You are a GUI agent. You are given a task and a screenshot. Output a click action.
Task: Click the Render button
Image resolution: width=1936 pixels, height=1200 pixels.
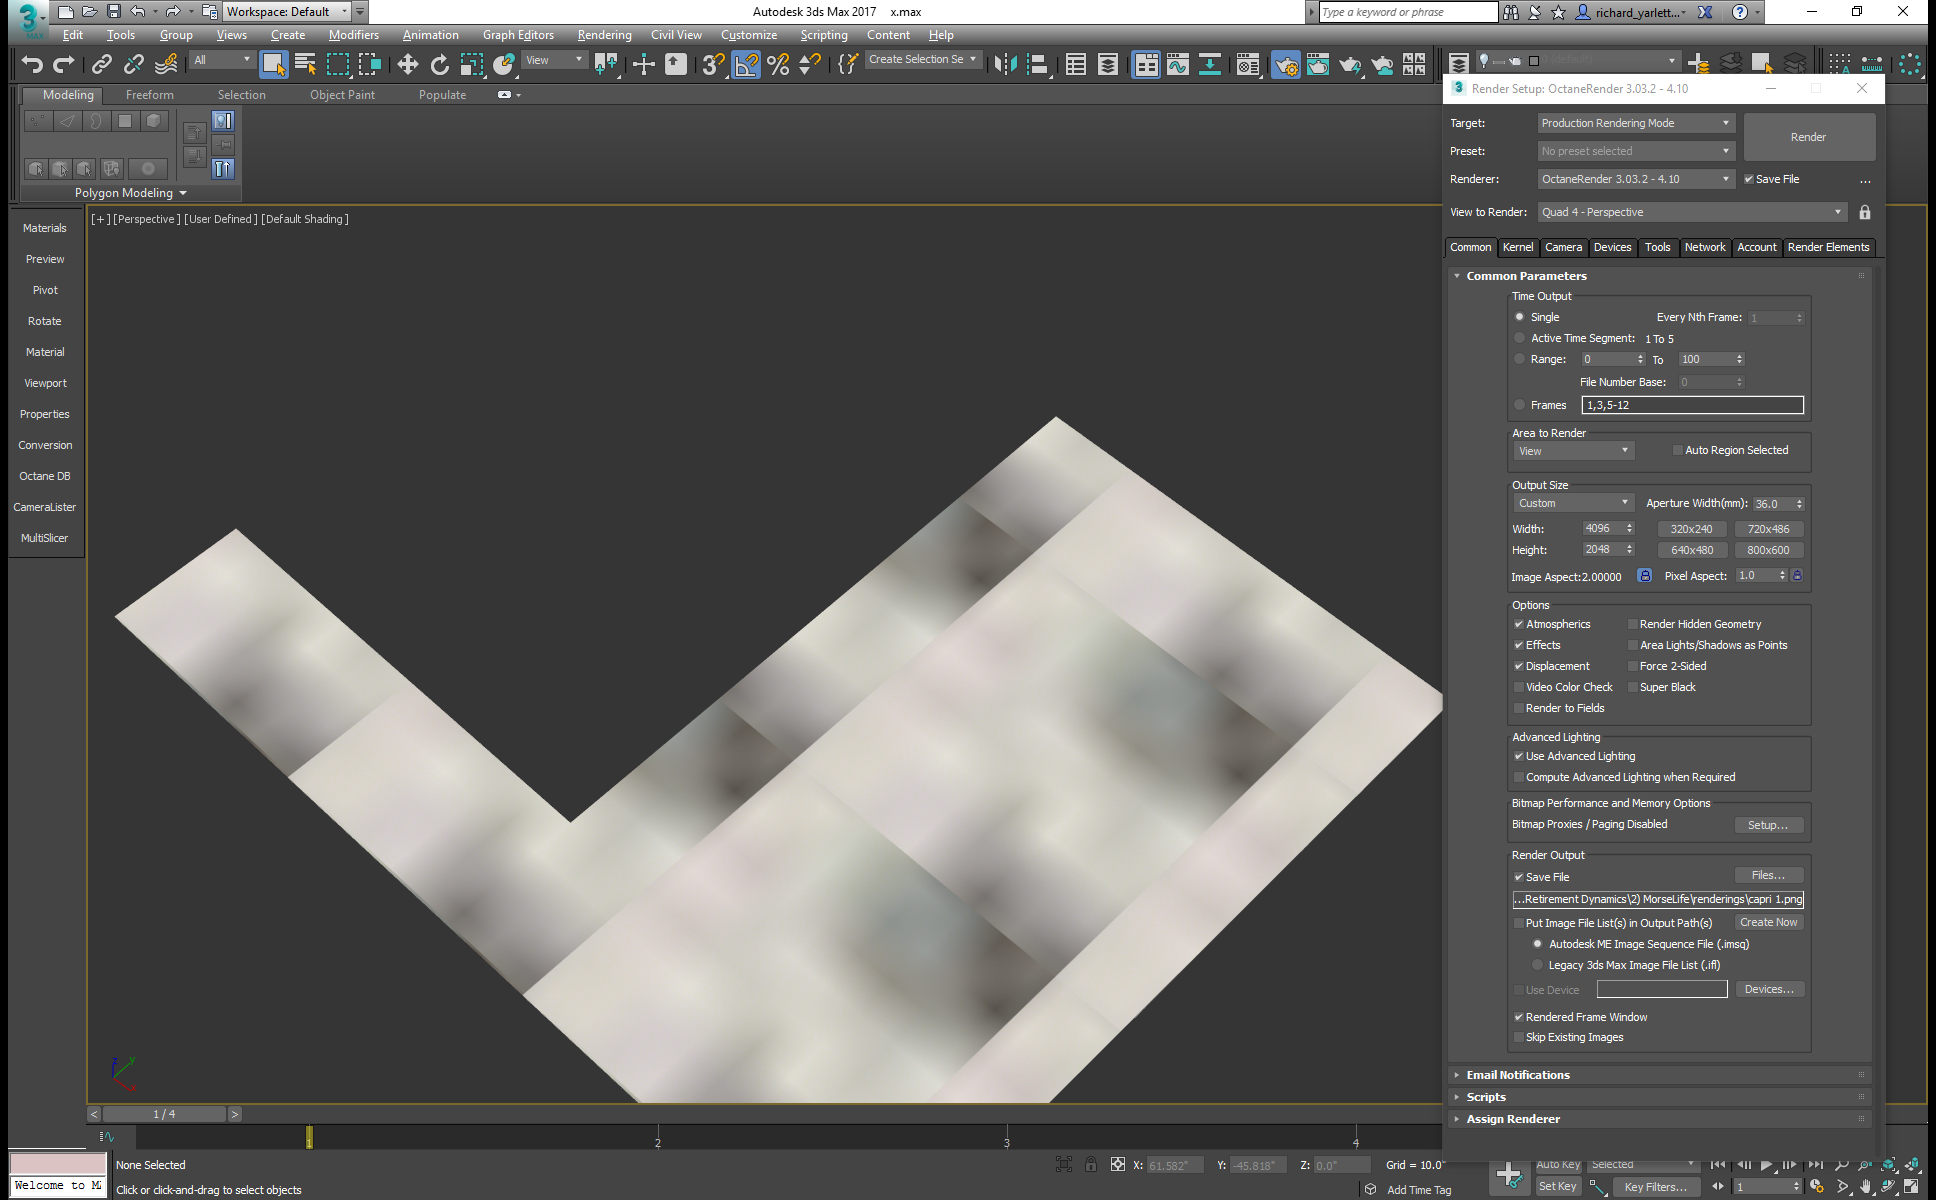coord(1808,137)
